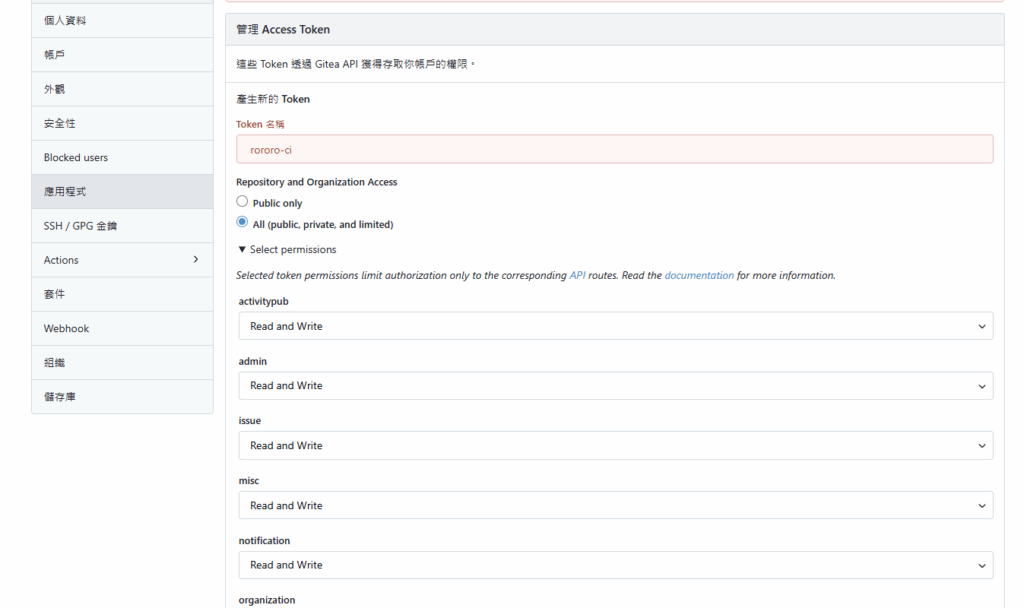The image size is (1024, 608).
Task: Open Blocked users in sidebar
Action: tap(122, 157)
